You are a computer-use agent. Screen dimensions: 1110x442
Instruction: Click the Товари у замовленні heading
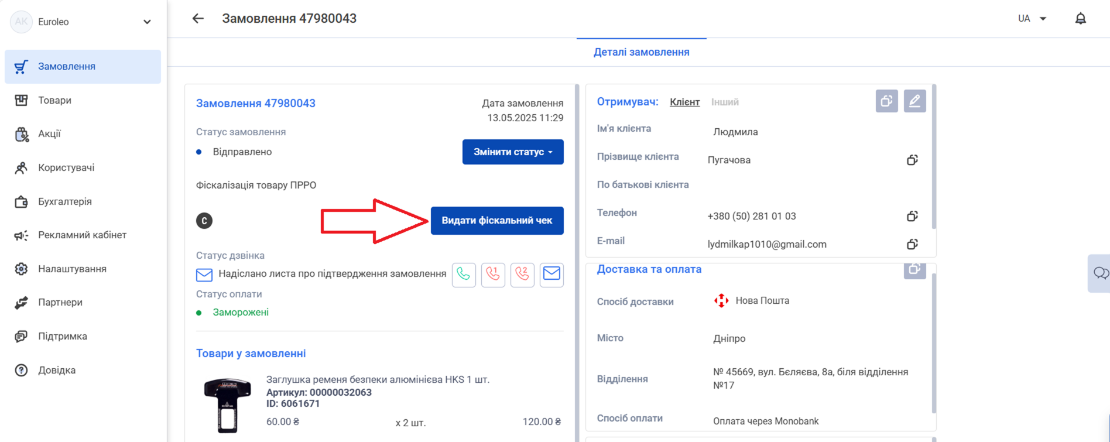tap(251, 353)
